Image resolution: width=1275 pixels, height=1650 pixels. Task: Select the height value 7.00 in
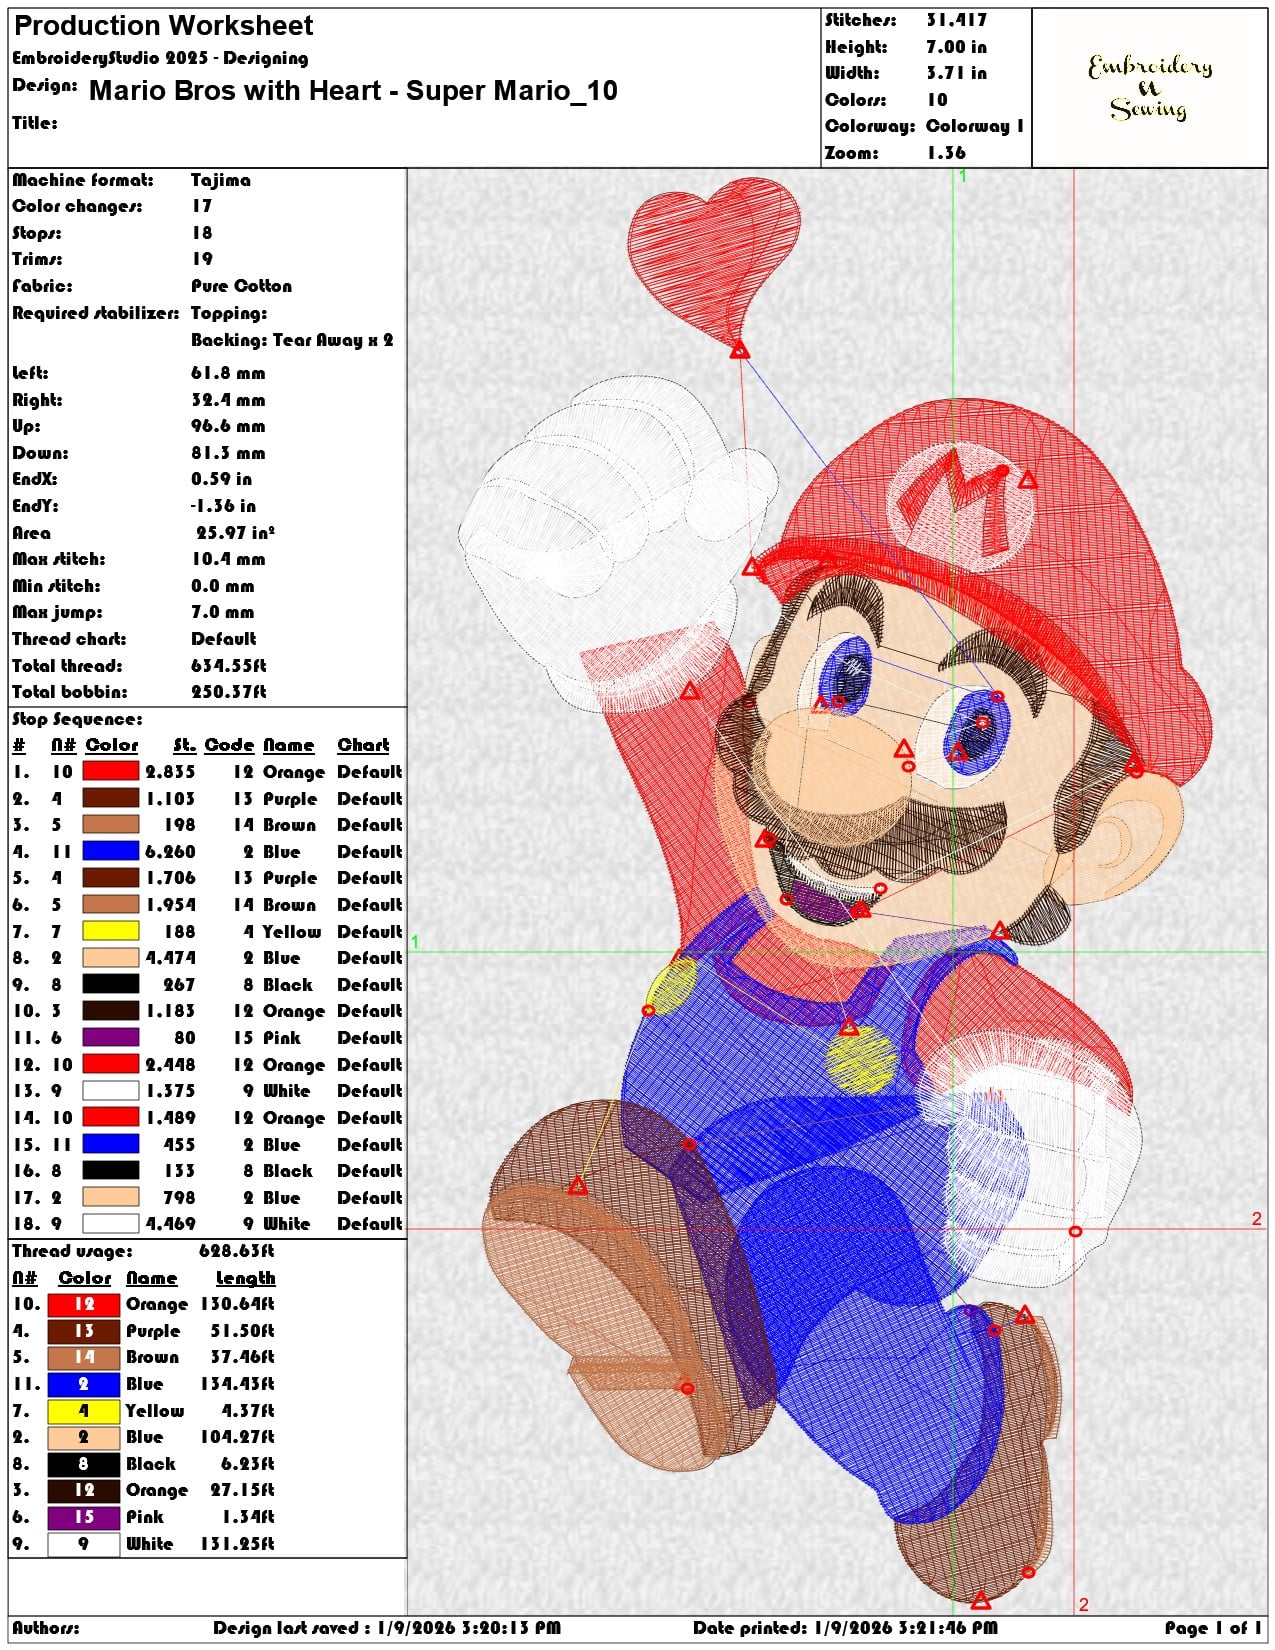click(x=956, y=47)
